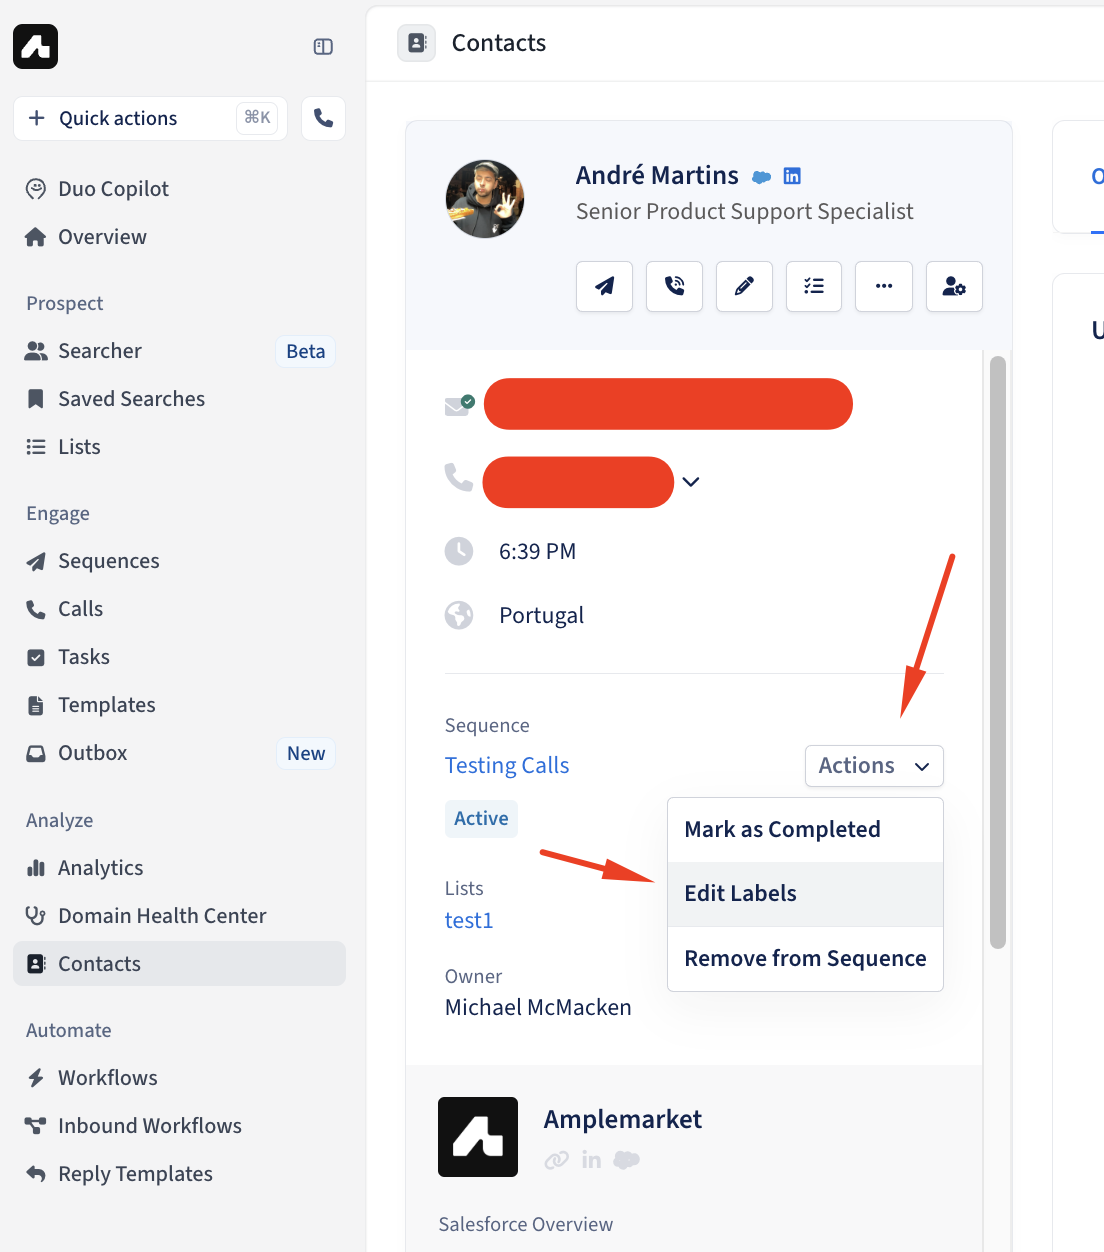1104x1252 pixels.
Task: Click the company website link icon
Action: [557, 1160]
